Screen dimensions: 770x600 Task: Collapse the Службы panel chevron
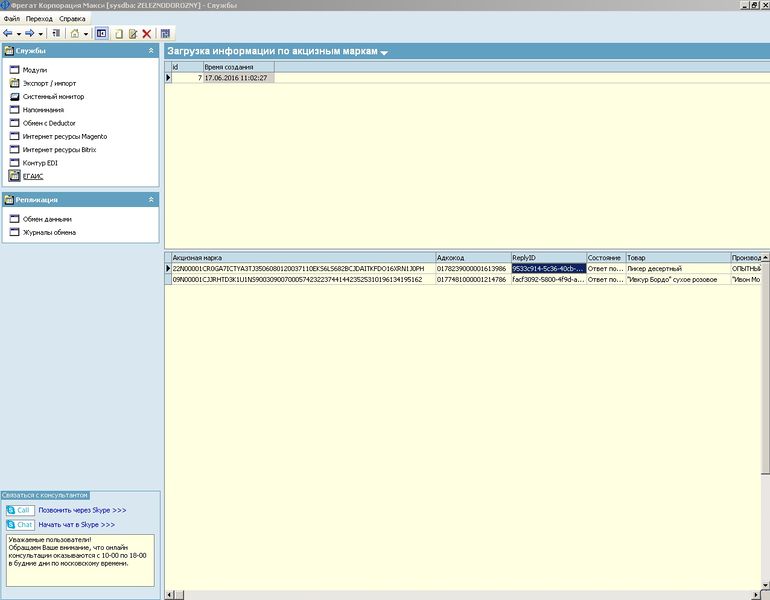pos(151,51)
